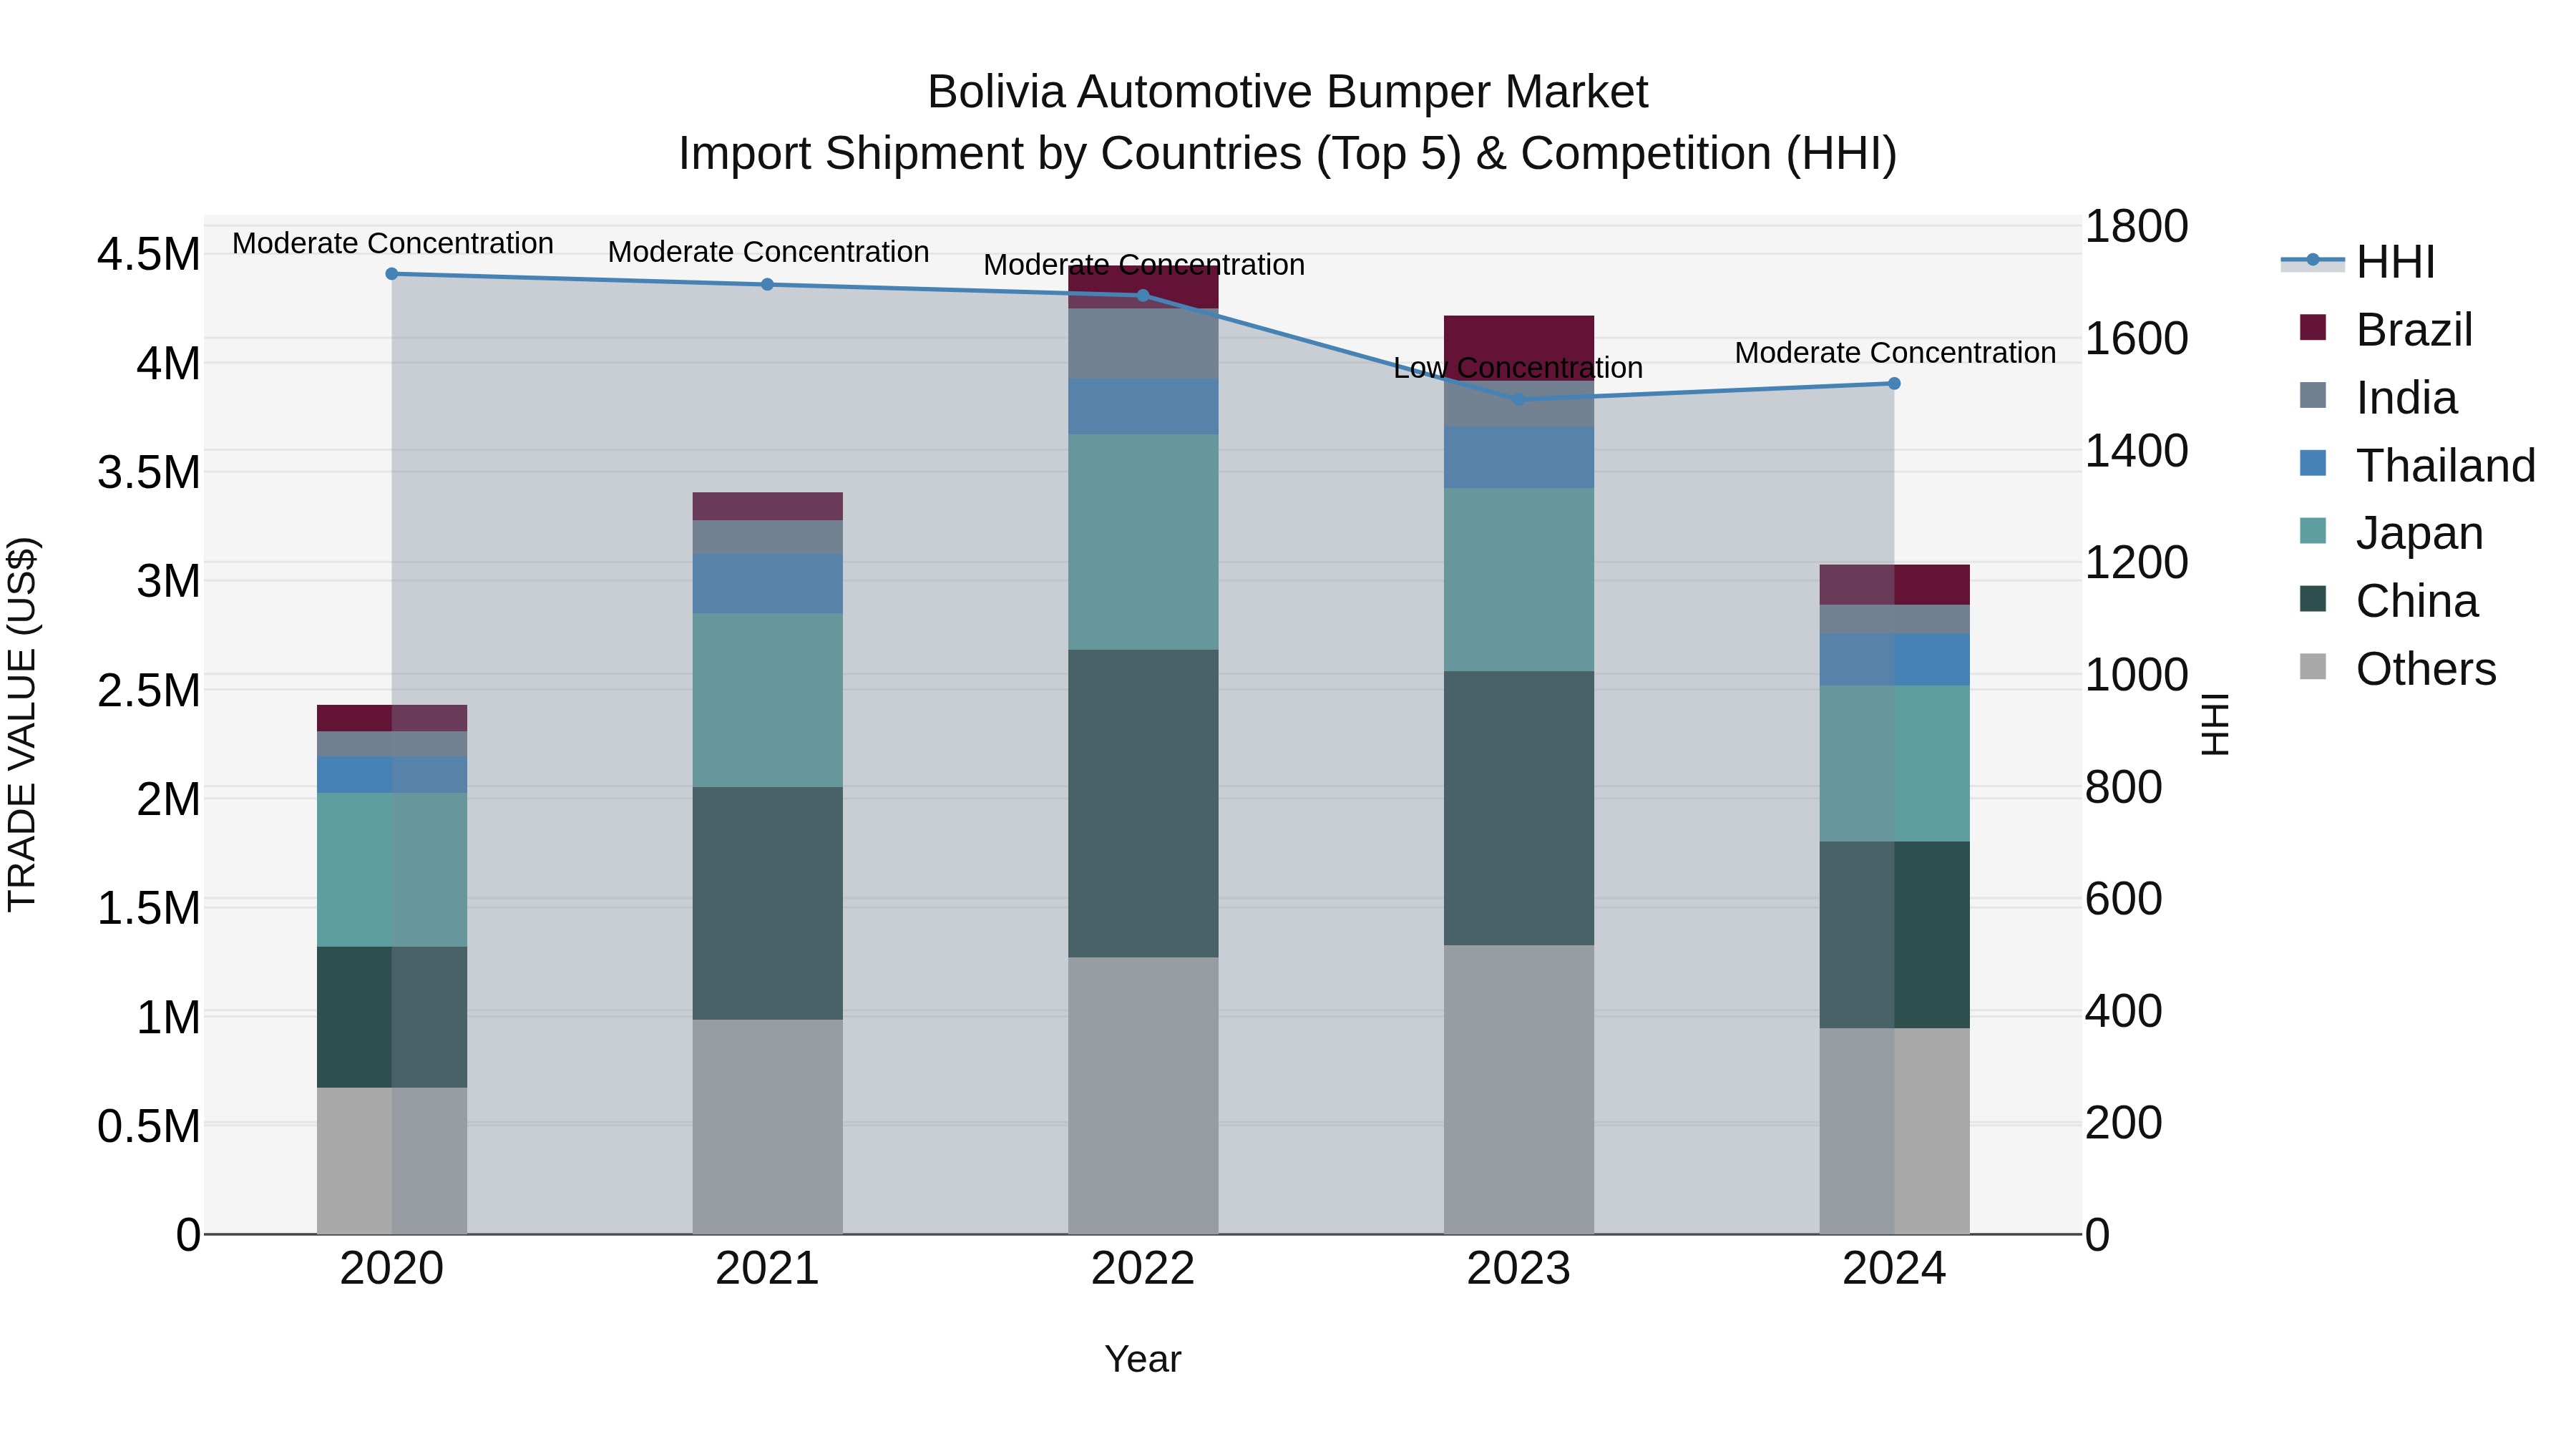Toggle the China legend label
This screenshot has width=2576, height=1449.
click(x=2417, y=601)
